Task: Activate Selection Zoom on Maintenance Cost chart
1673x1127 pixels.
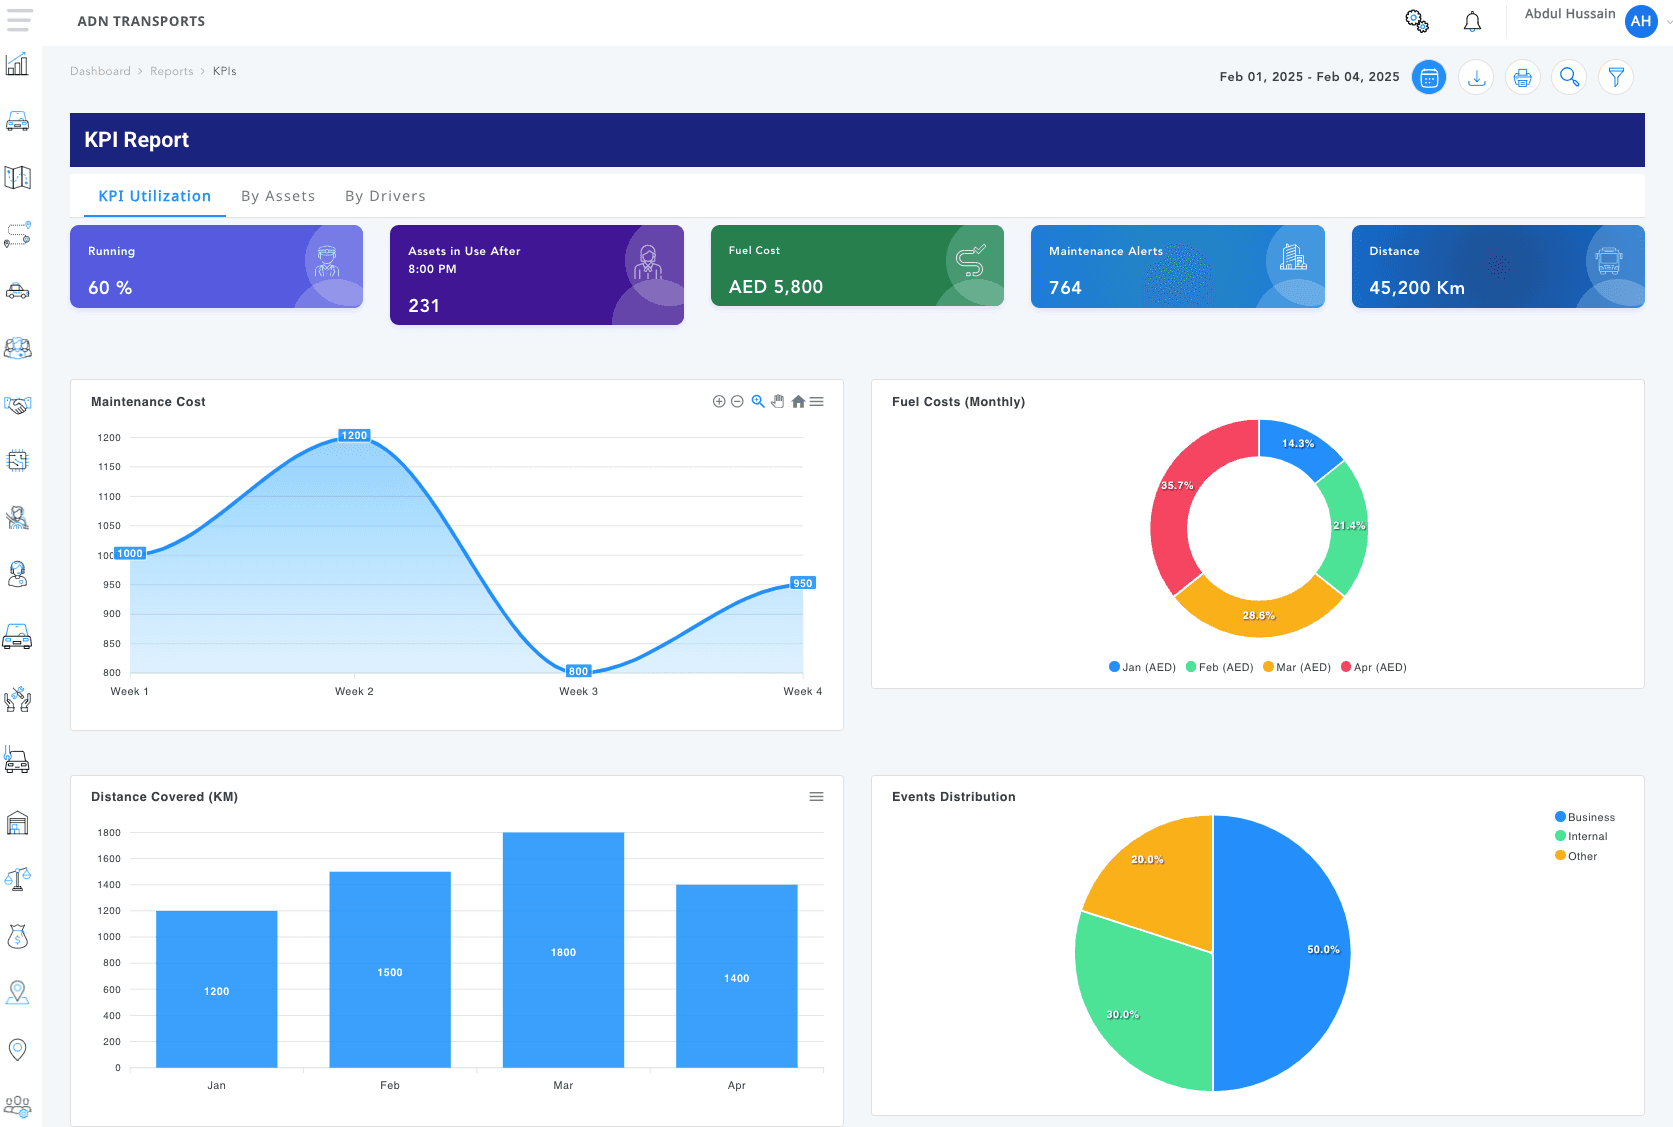Action: point(758,401)
